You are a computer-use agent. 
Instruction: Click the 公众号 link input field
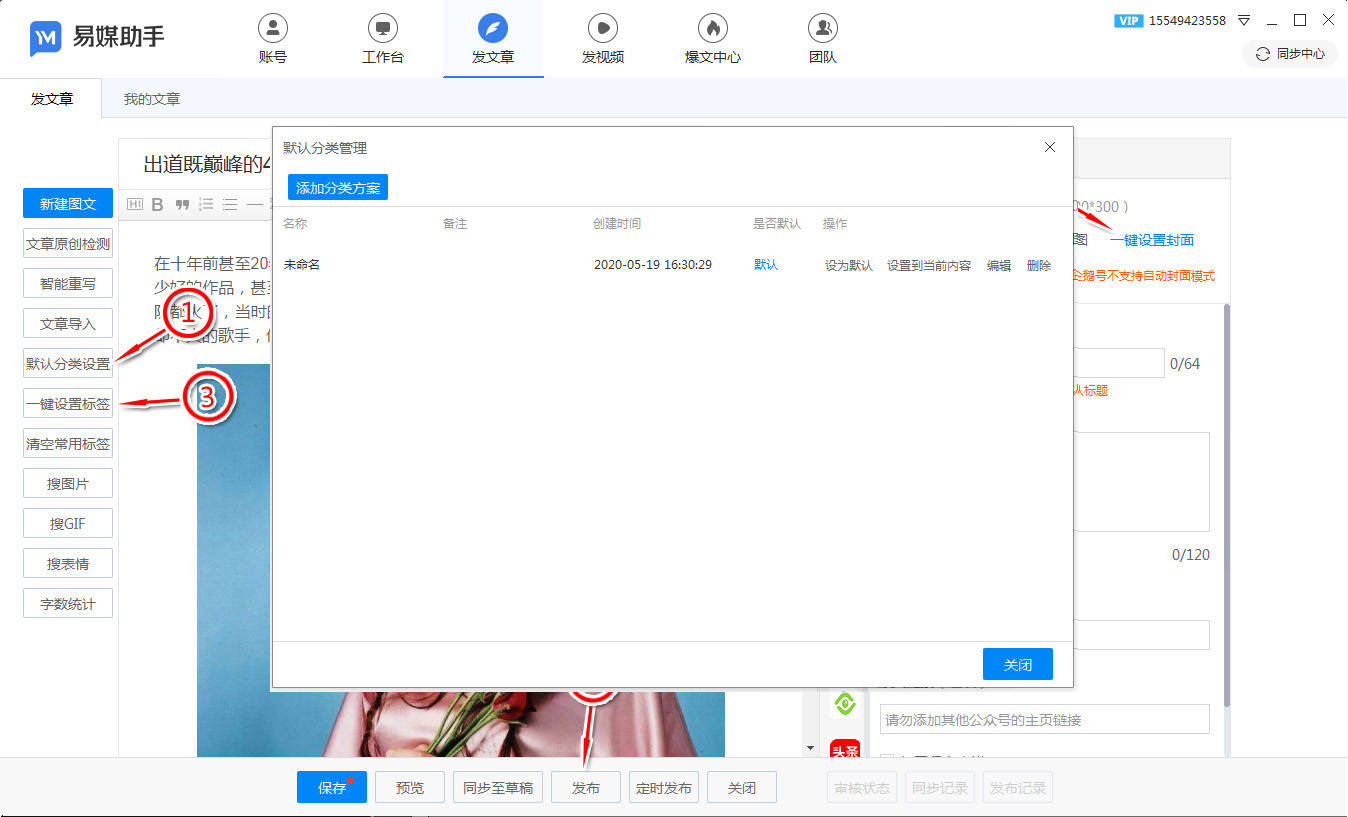(1044, 720)
